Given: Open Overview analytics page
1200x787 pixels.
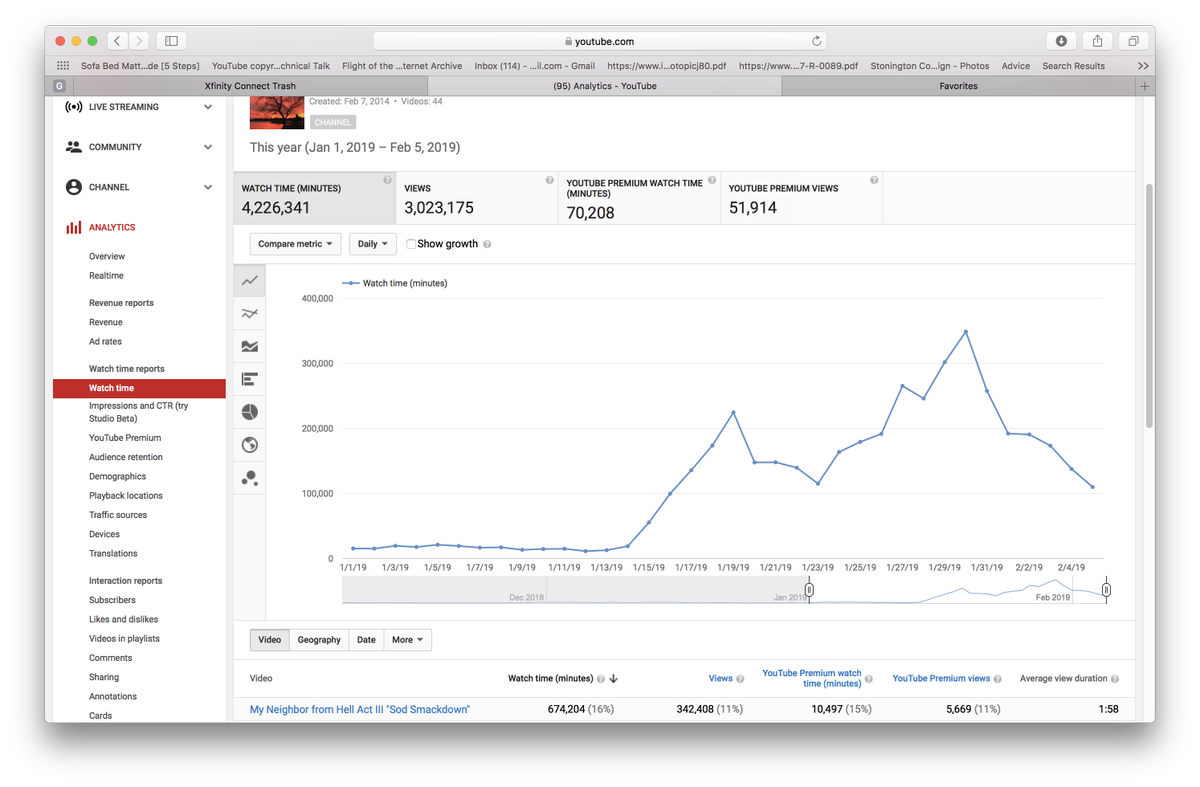Looking at the screenshot, I should coord(107,256).
